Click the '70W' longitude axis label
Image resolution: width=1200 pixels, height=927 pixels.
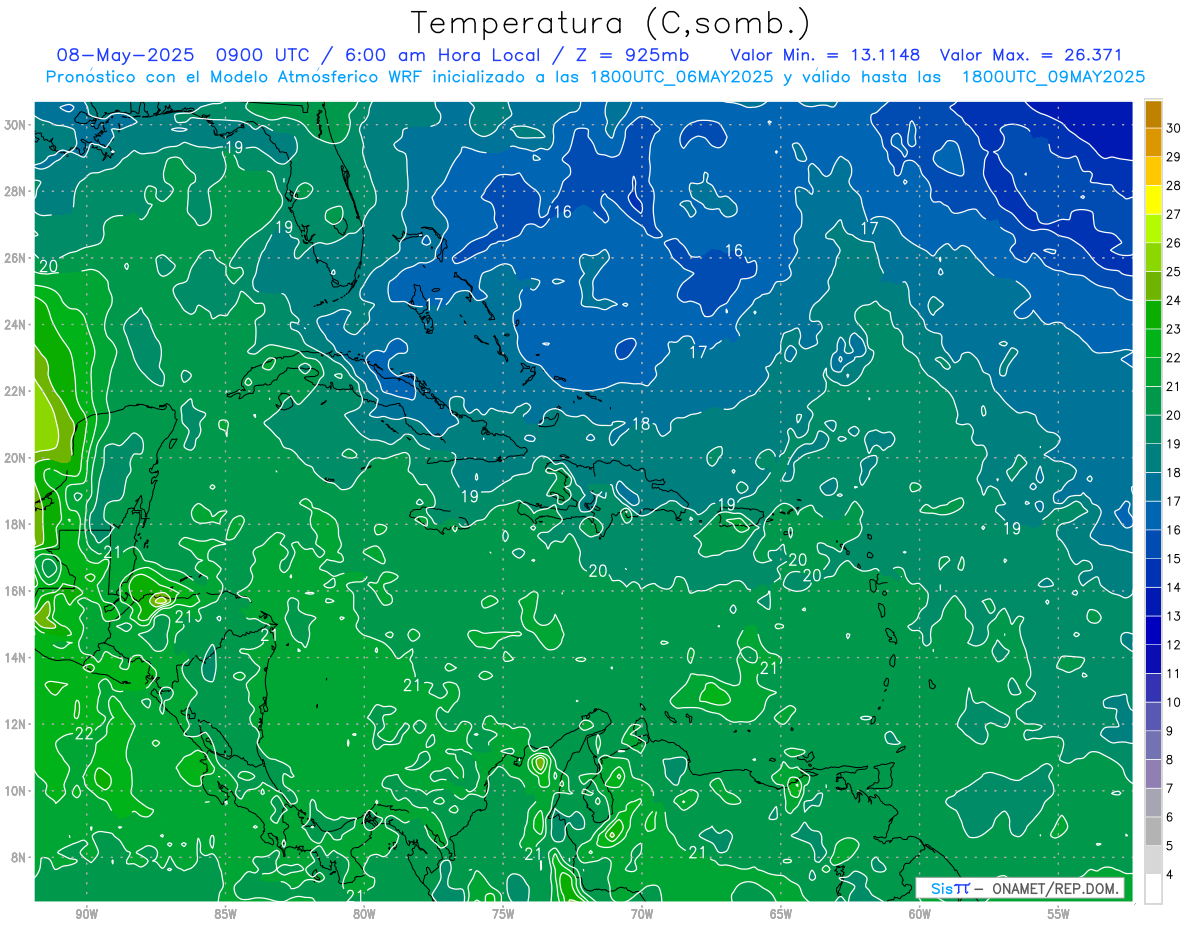point(642,914)
